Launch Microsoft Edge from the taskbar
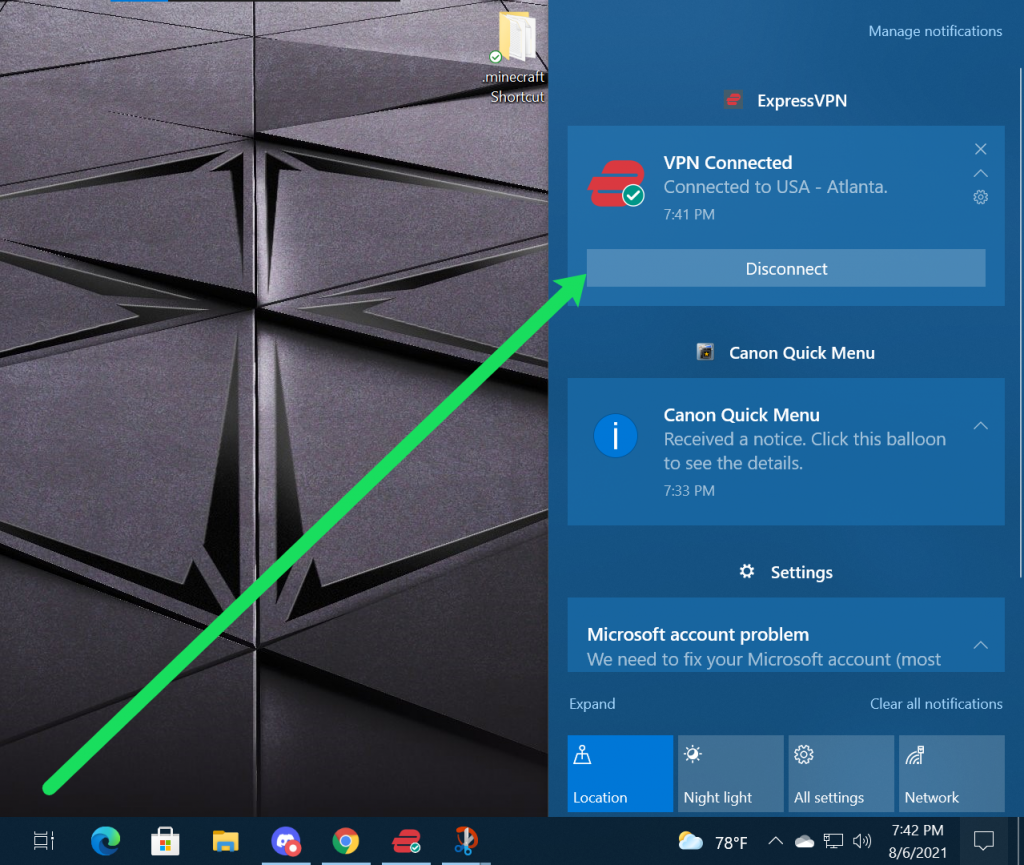Image resolution: width=1024 pixels, height=865 pixels. (x=105, y=841)
